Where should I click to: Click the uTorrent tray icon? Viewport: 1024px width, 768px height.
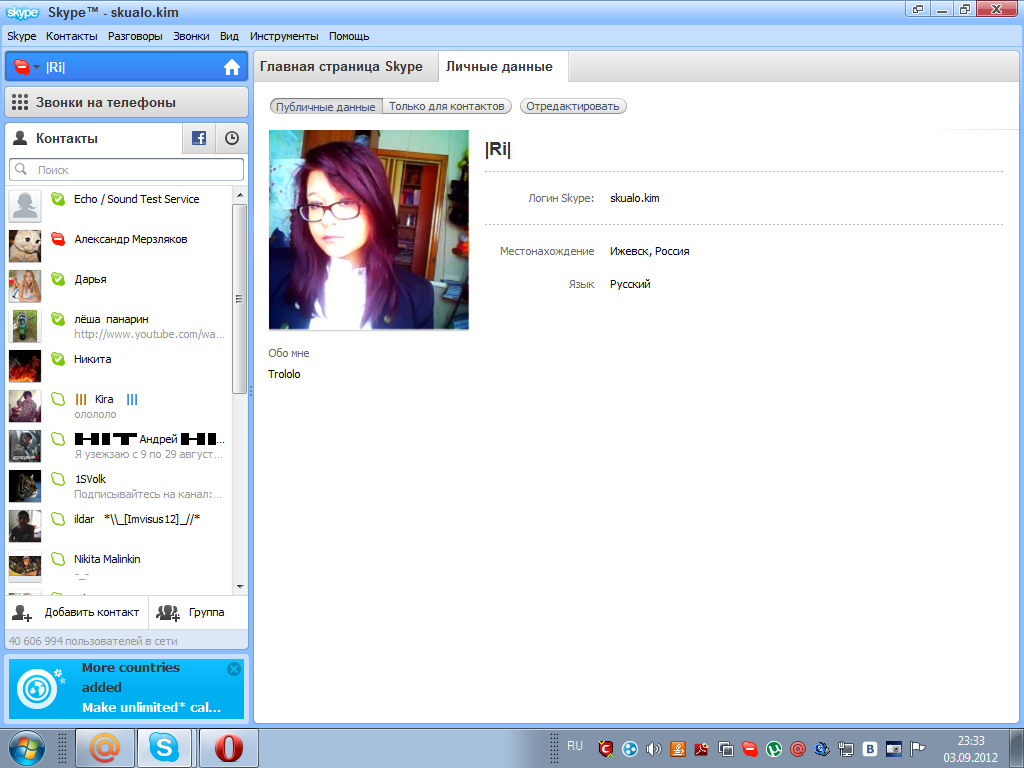(774, 749)
